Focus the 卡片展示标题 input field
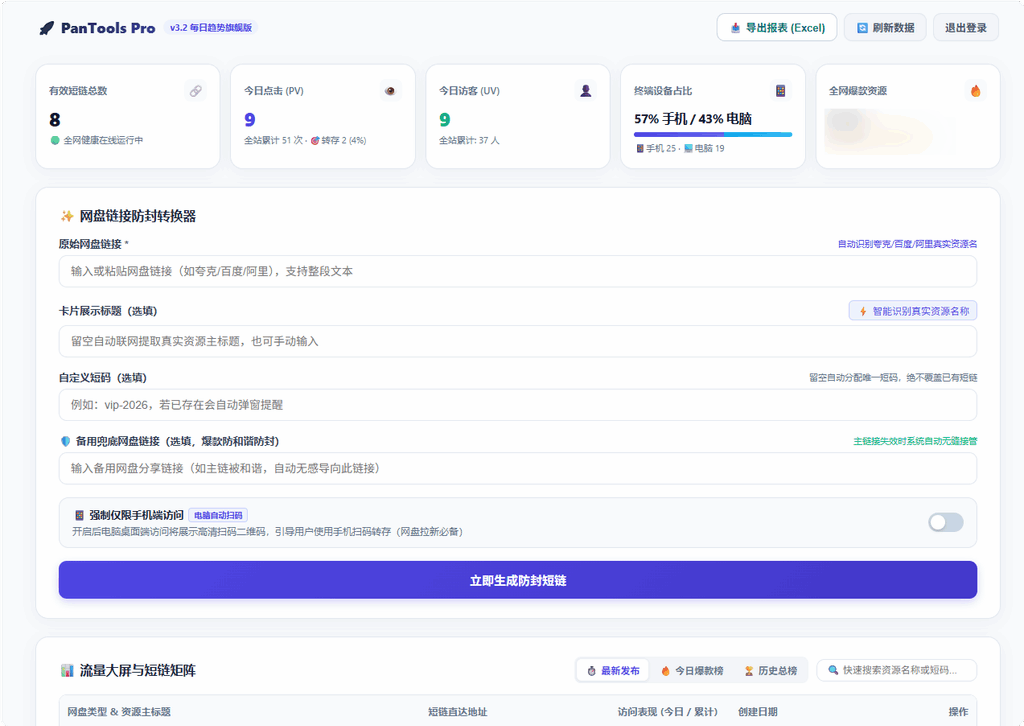Screen dimensions: 1024x726 (518, 341)
